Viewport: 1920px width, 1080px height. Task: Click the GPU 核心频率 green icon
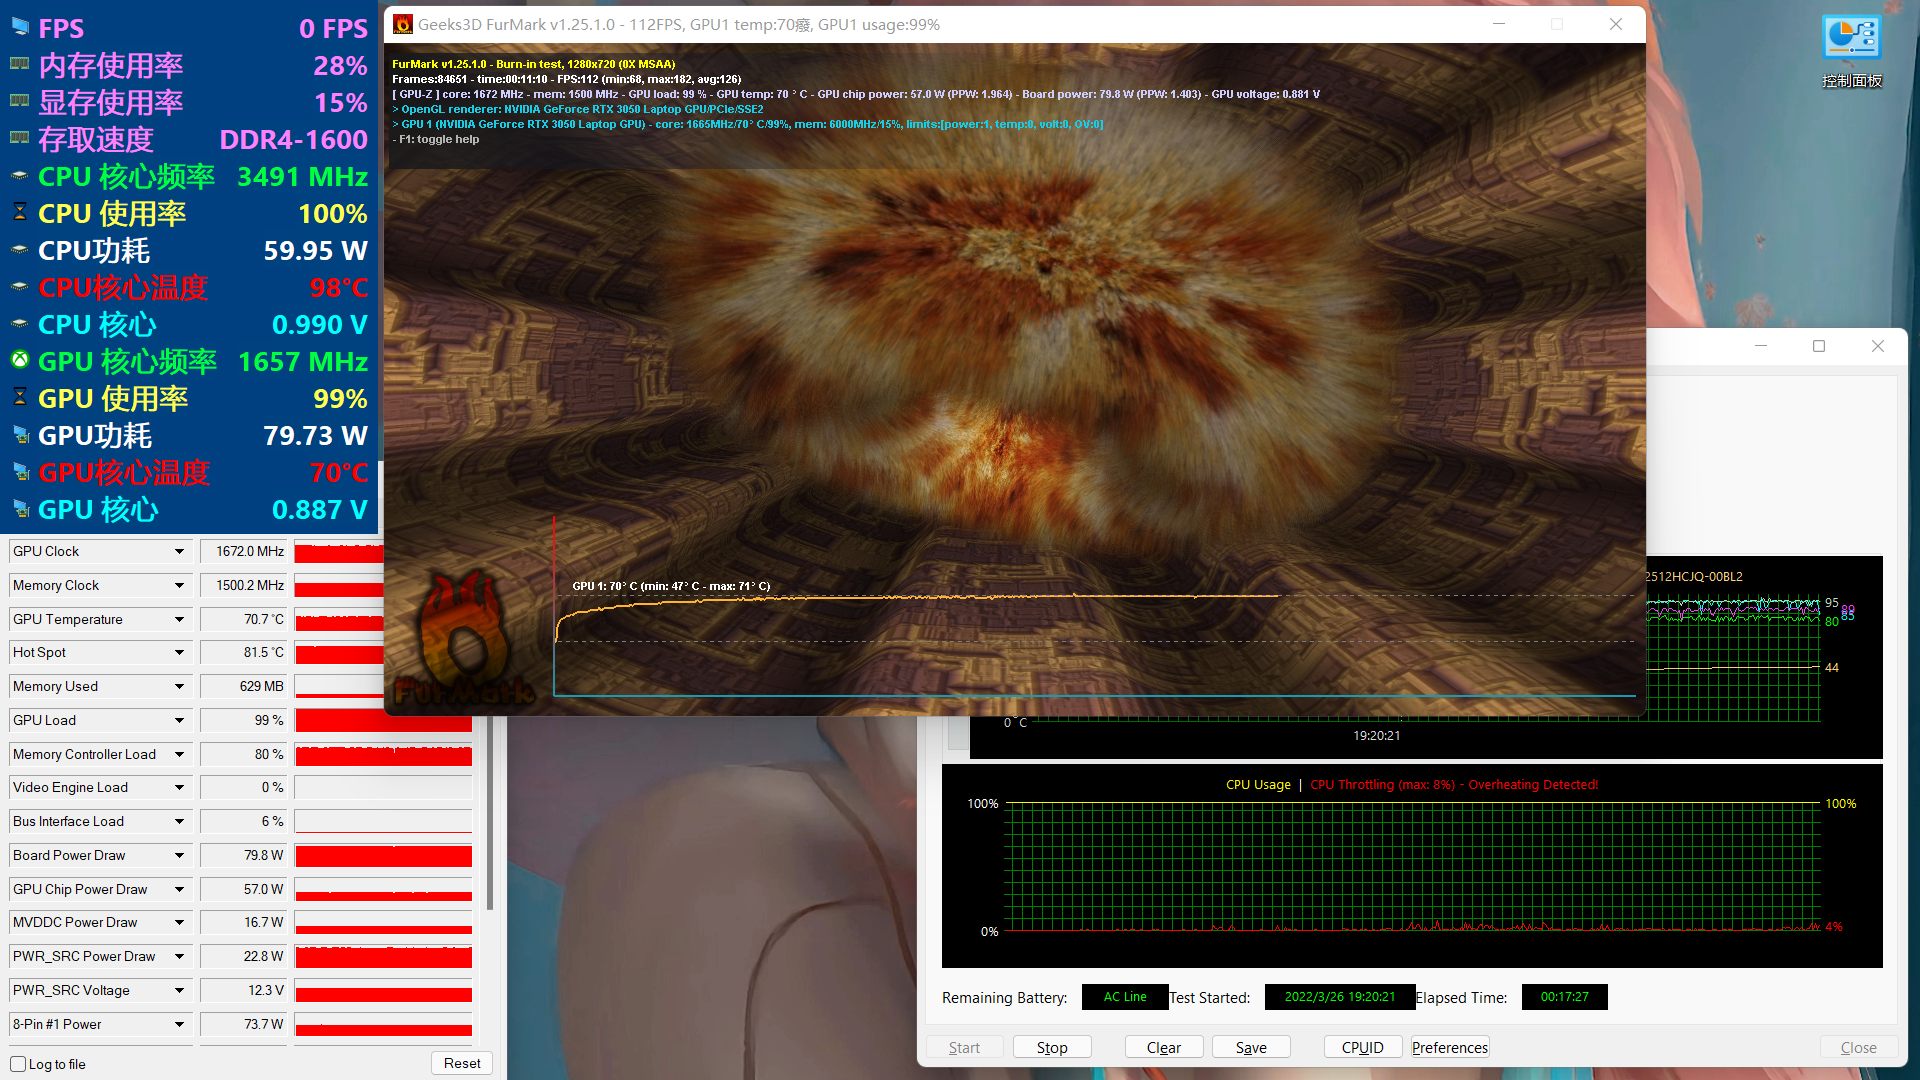point(19,361)
